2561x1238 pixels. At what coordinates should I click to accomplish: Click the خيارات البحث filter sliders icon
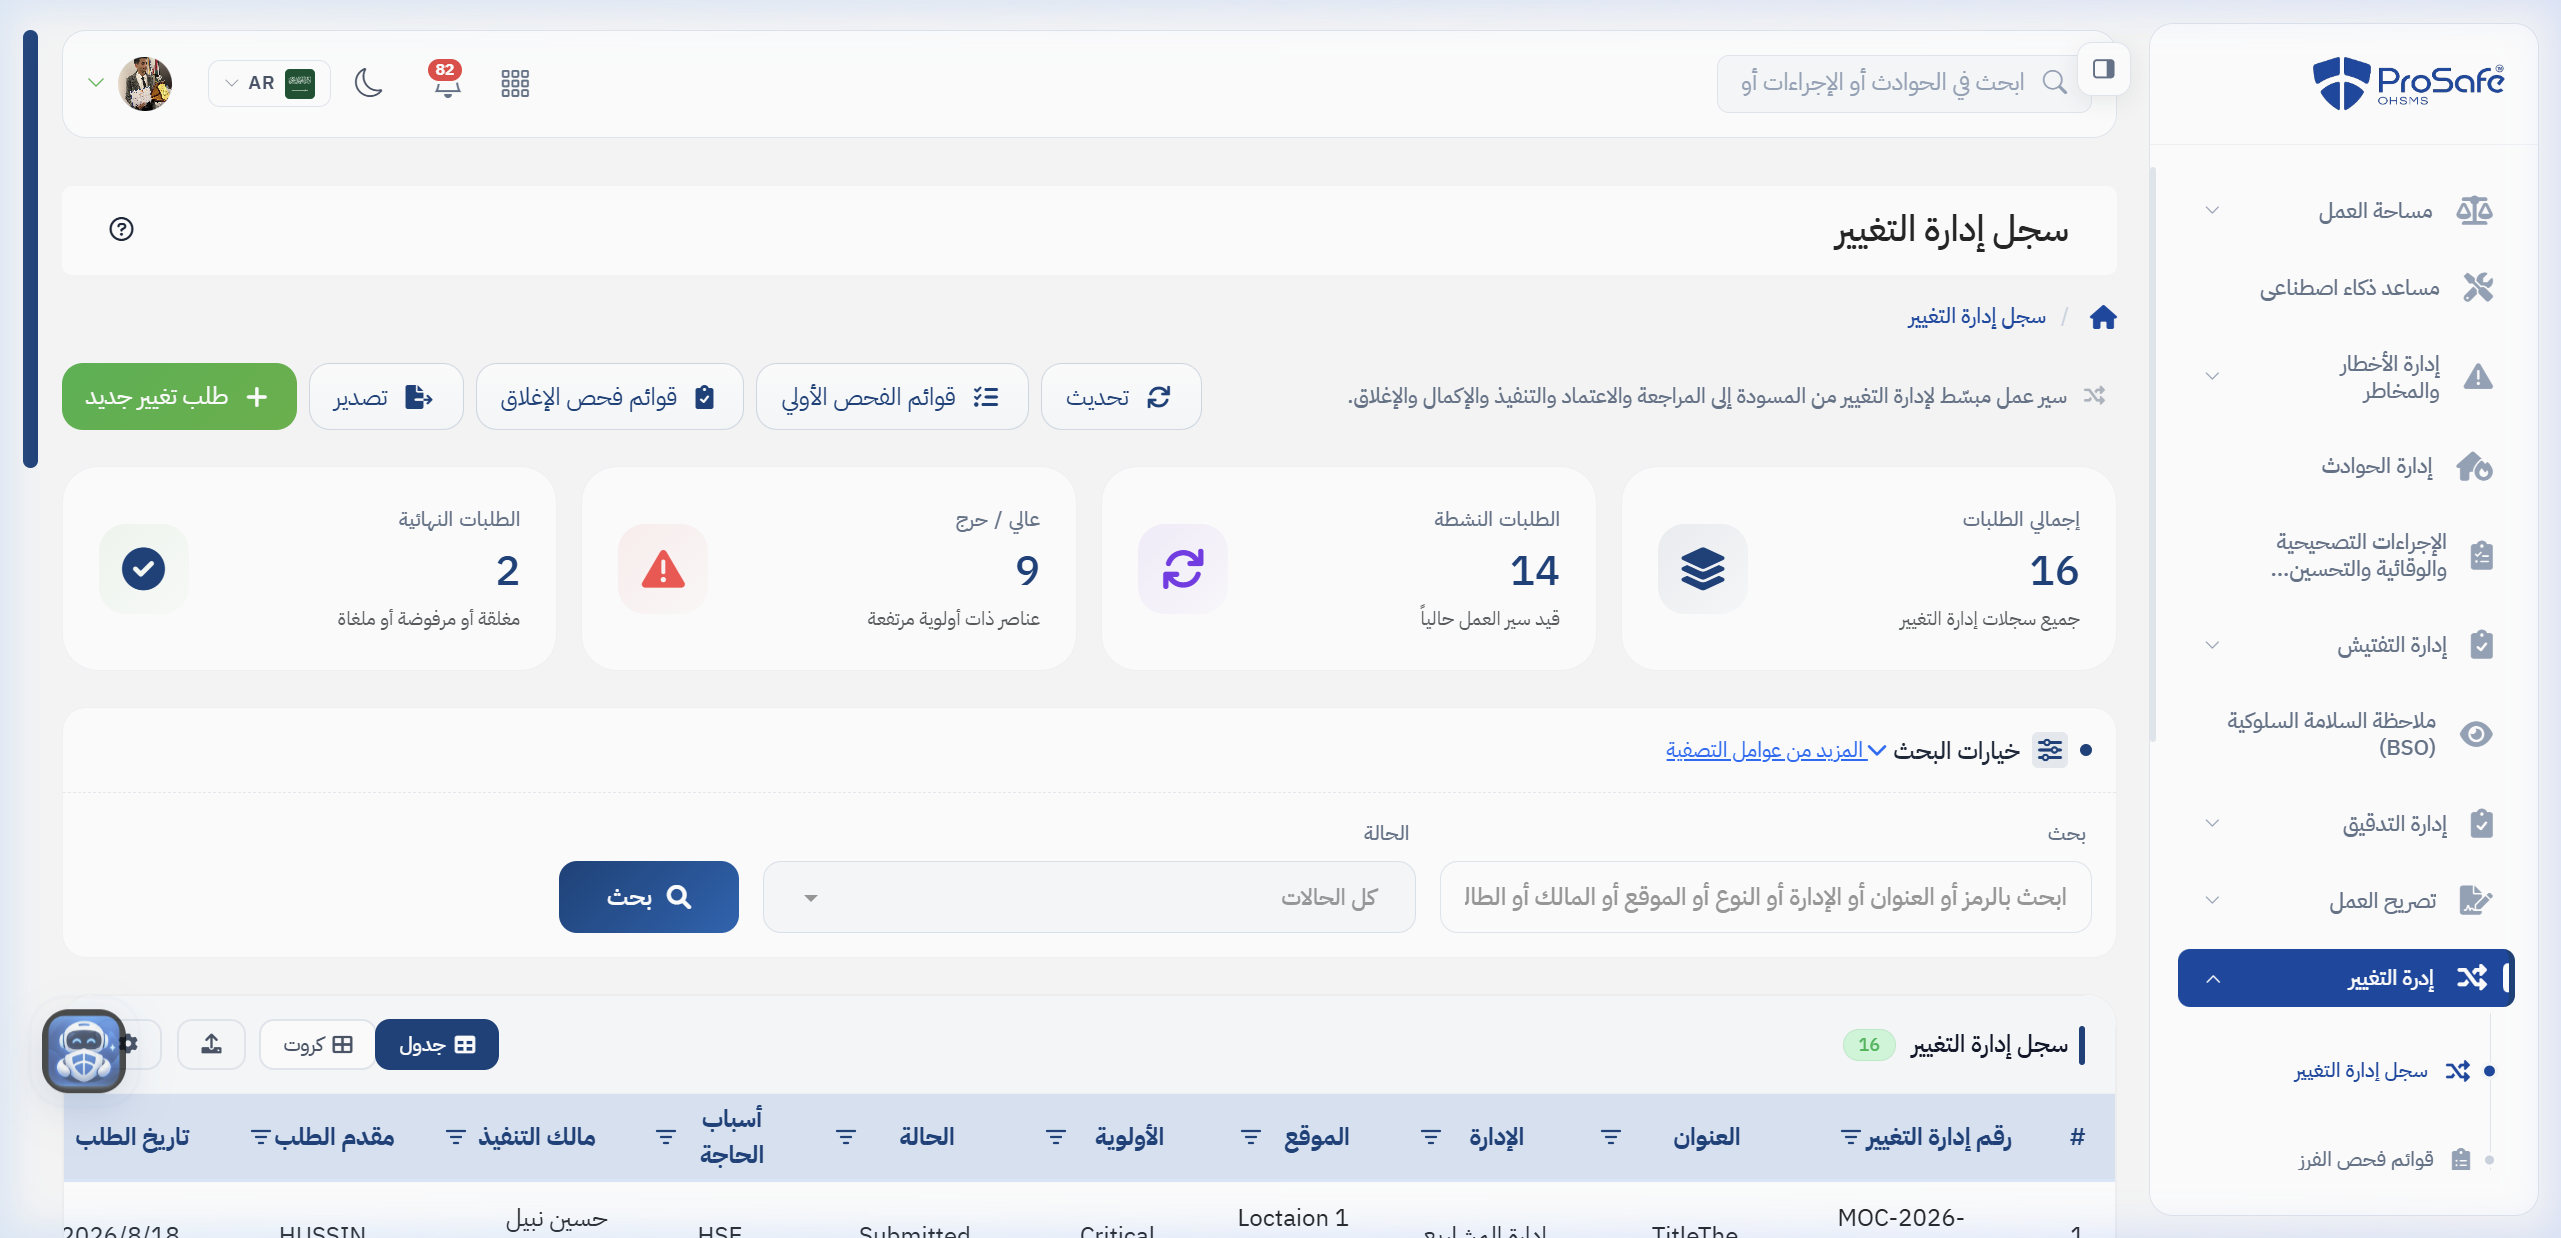click(2050, 750)
